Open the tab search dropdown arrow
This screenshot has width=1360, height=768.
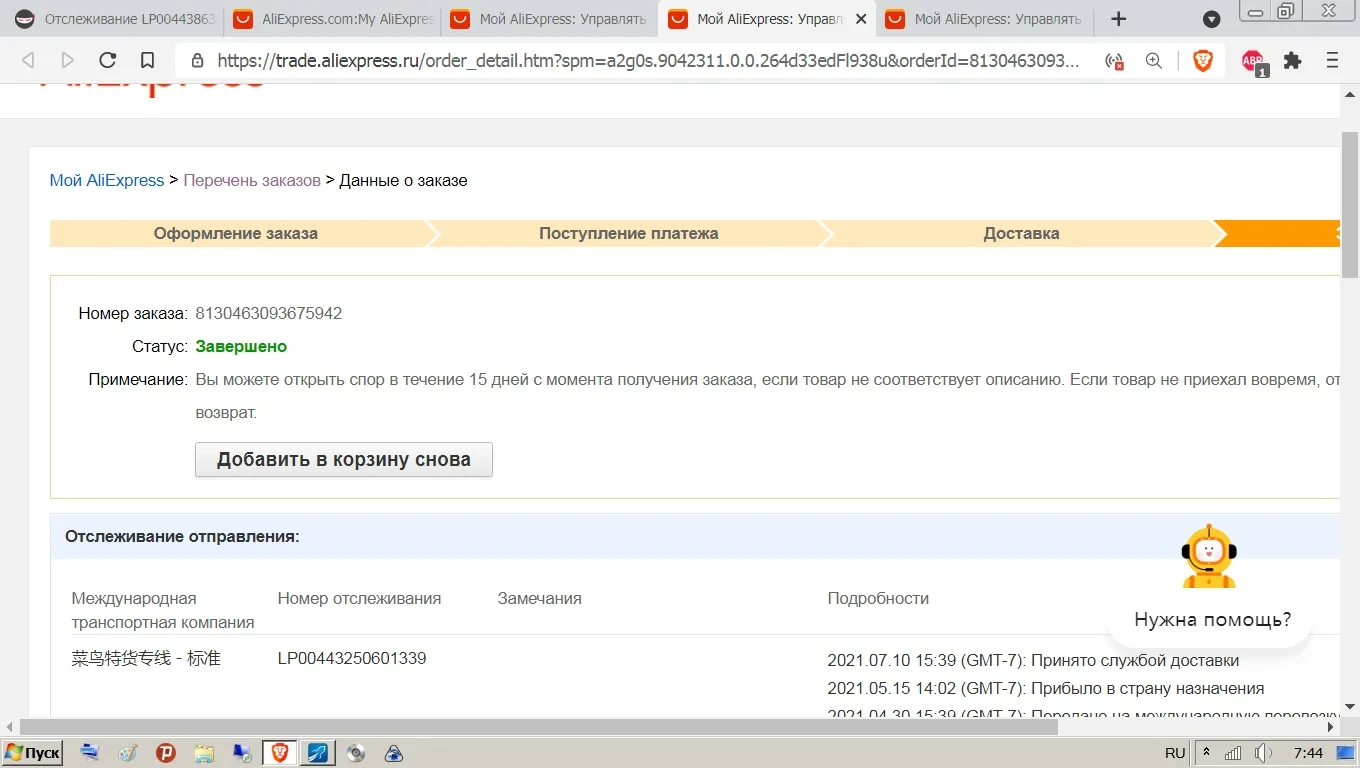pos(1211,19)
